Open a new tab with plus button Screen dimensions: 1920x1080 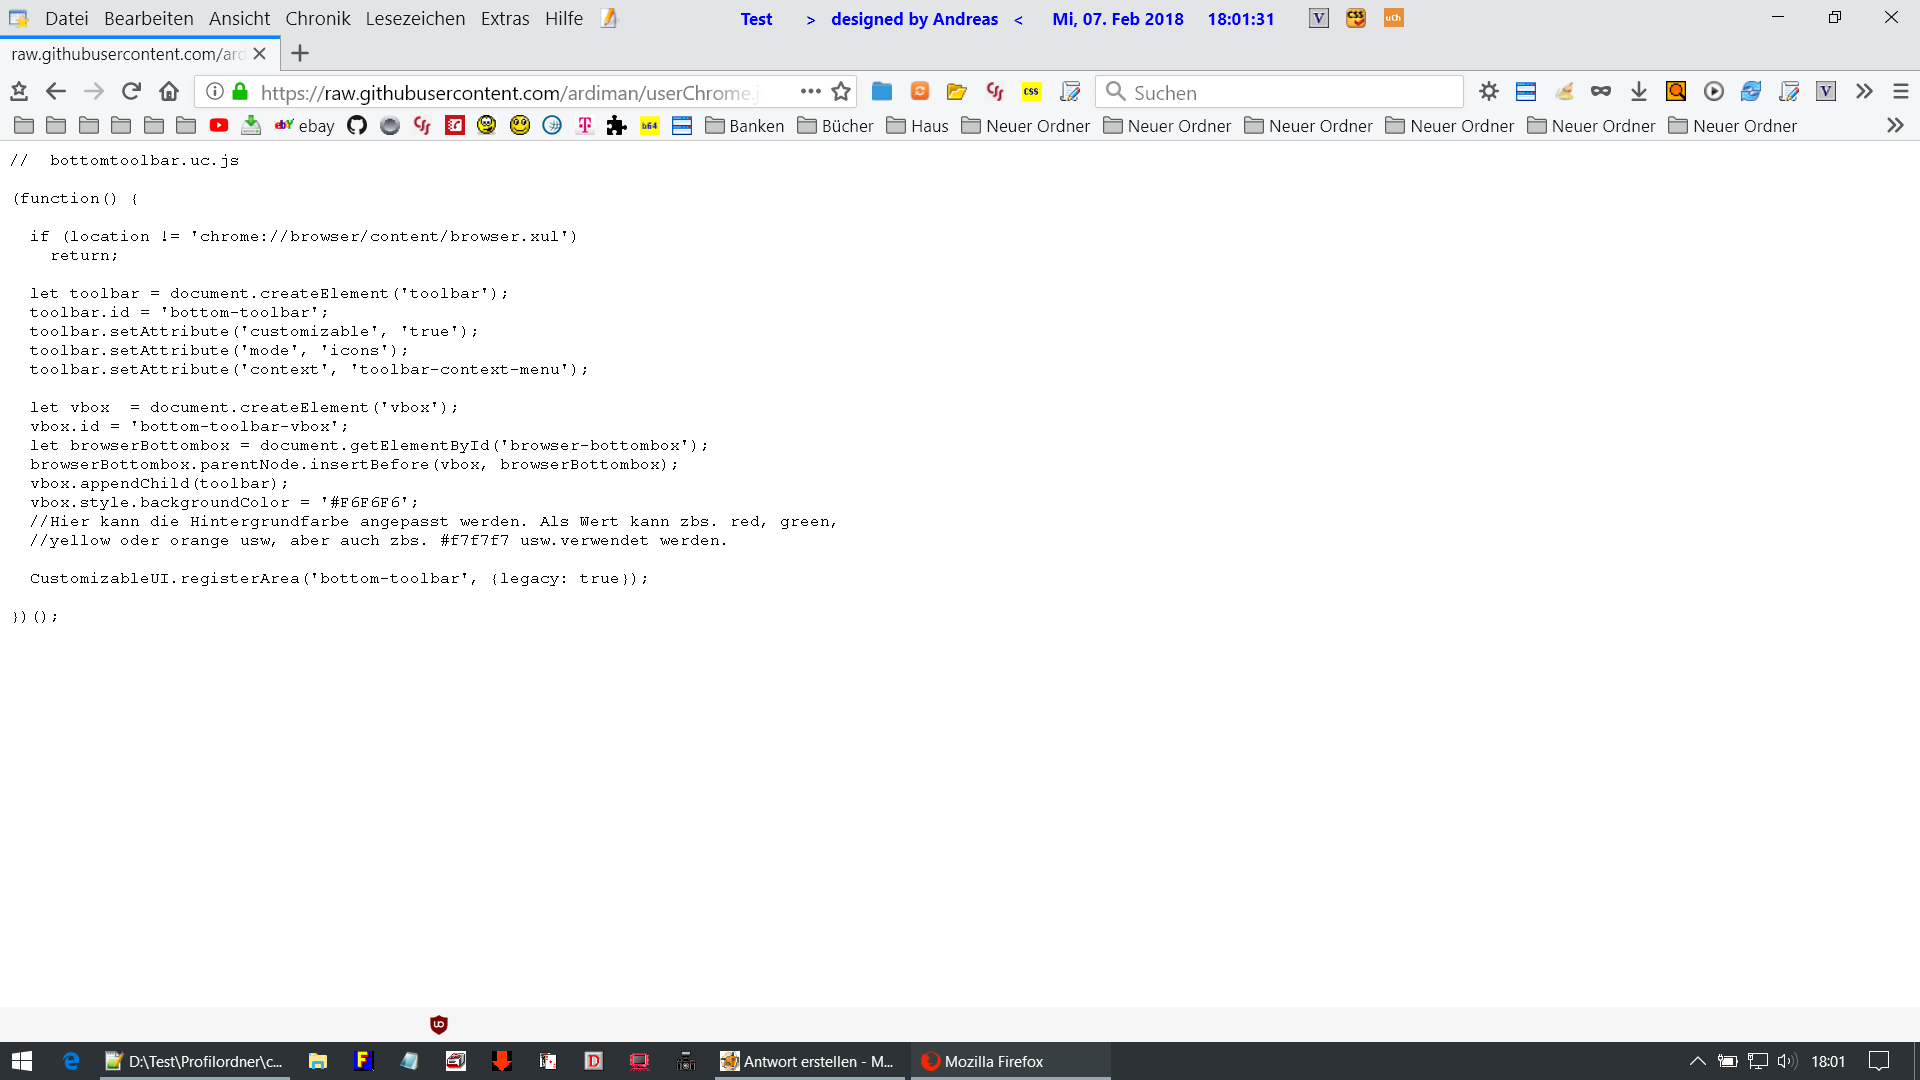300,54
